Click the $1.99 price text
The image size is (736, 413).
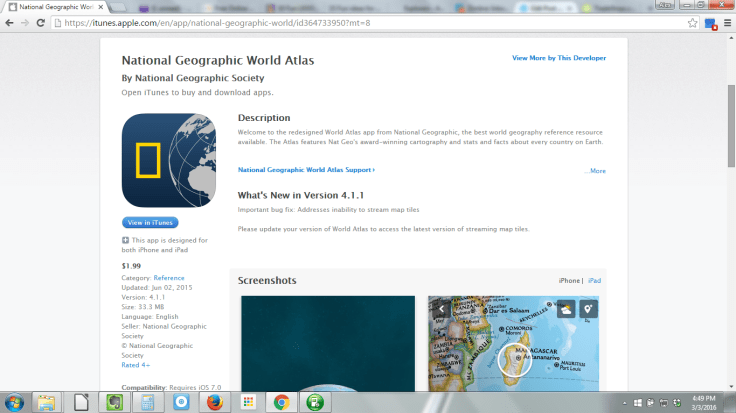(131, 266)
